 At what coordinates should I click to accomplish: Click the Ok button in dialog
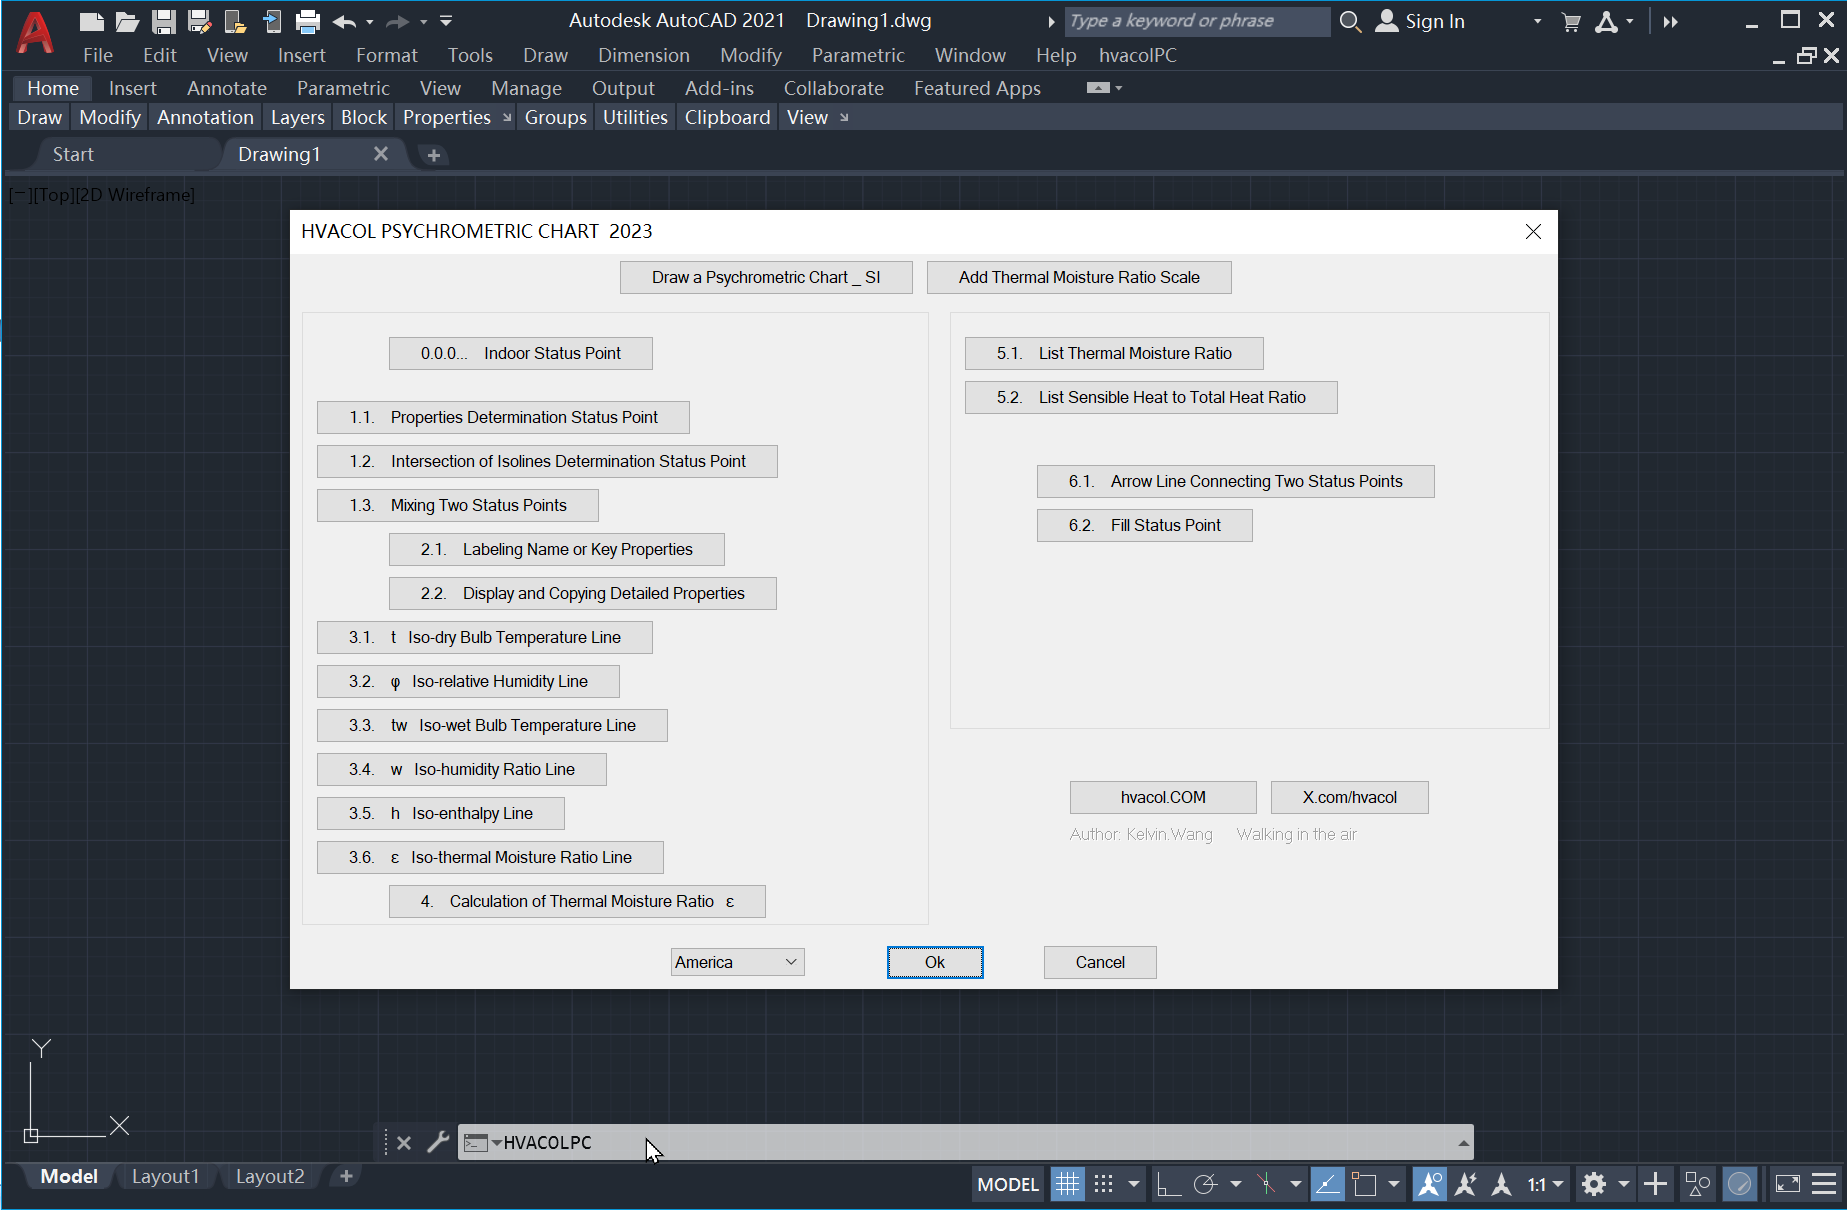935,962
